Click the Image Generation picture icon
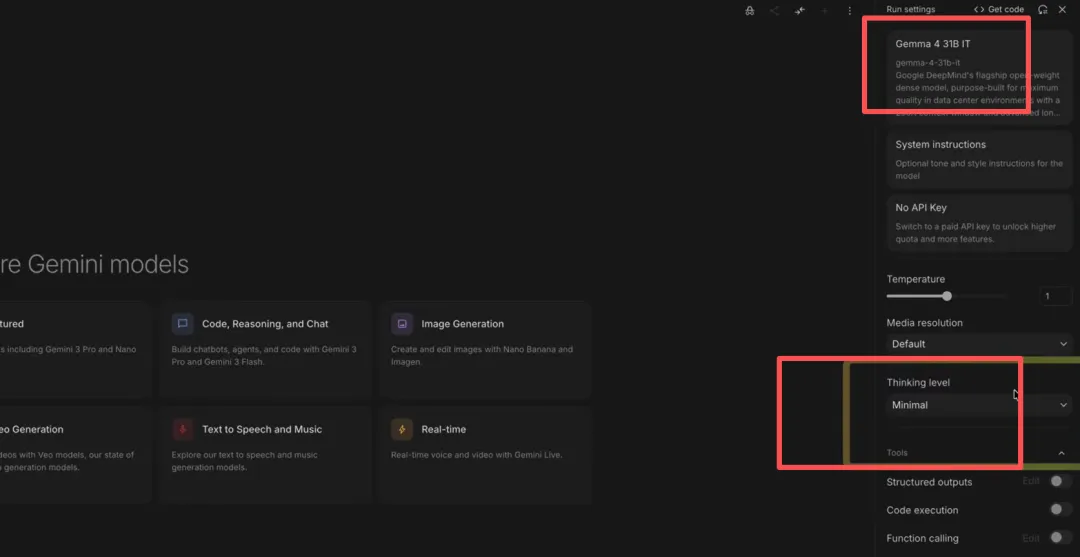1080x557 pixels. (402, 324)
